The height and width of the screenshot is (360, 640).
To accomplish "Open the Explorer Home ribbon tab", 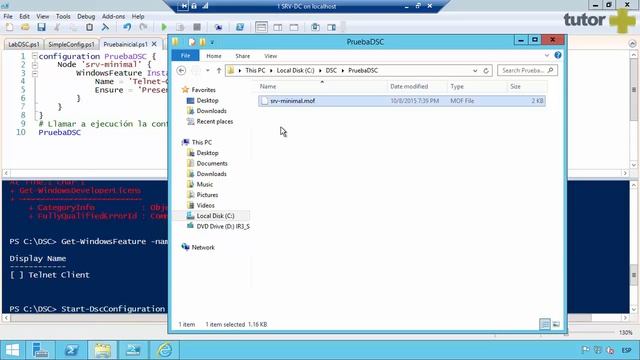I will click(213, 56).
